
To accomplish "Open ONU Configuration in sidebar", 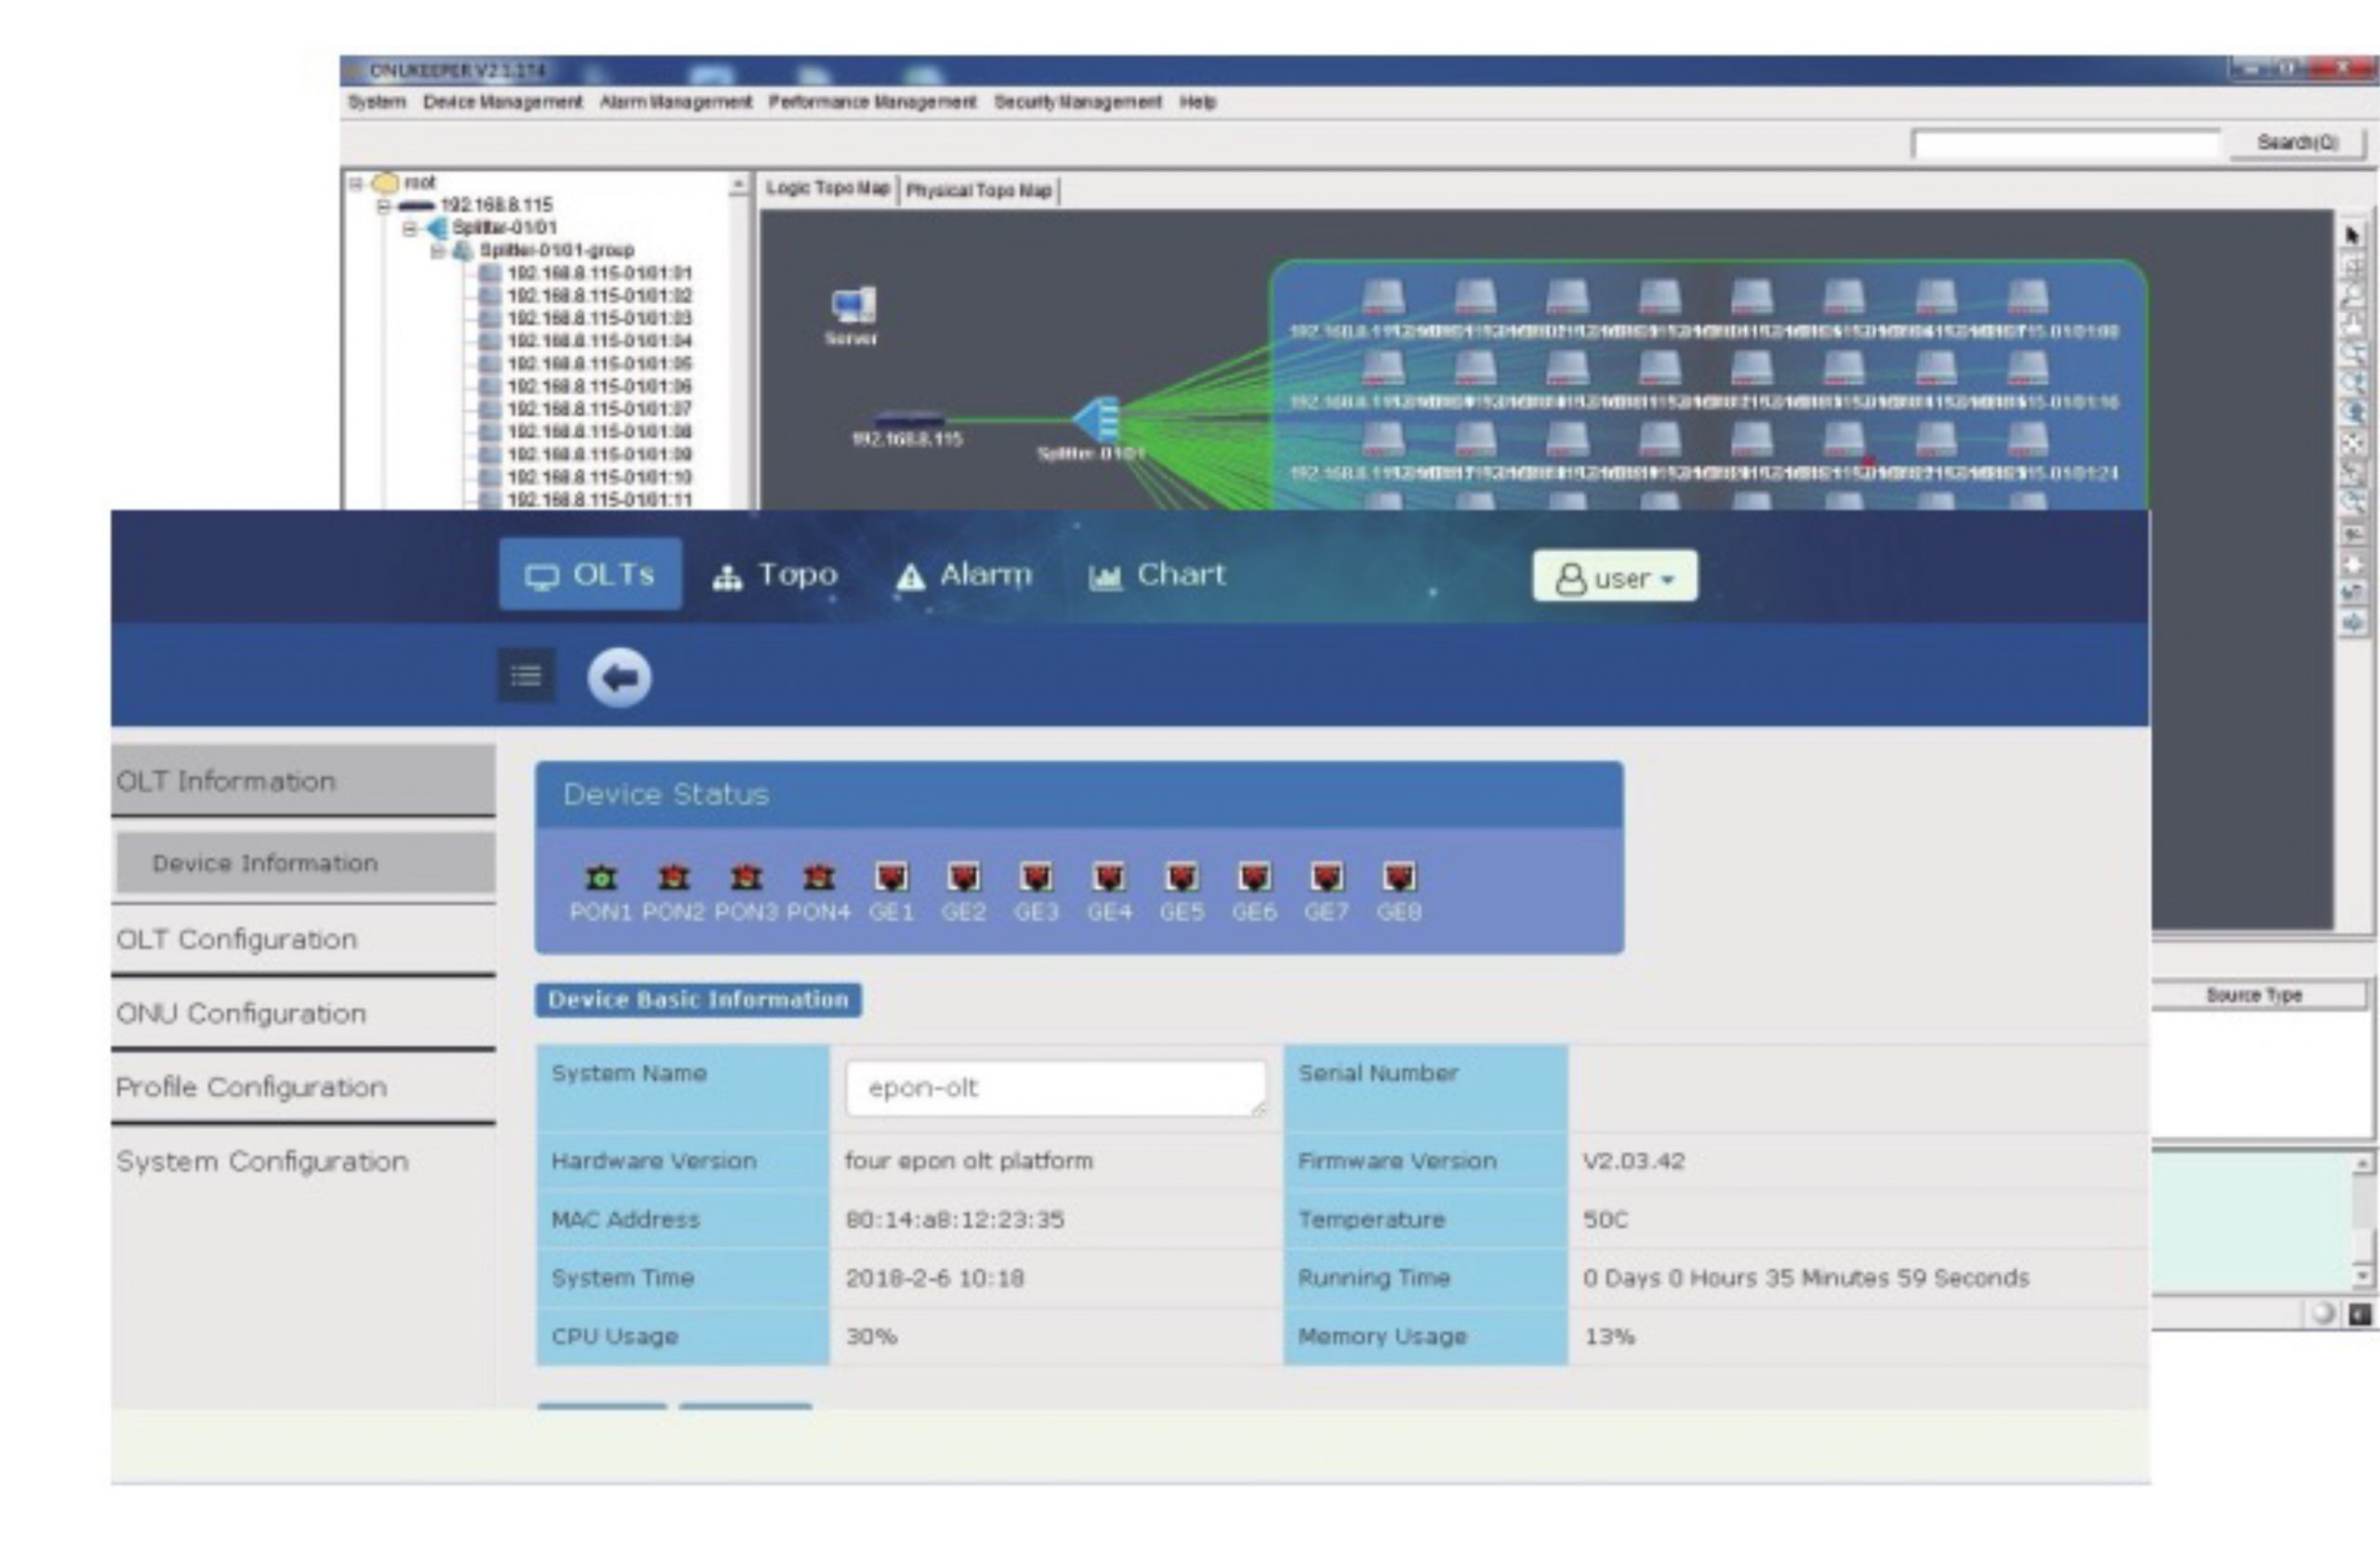I will click(241, 1013).
